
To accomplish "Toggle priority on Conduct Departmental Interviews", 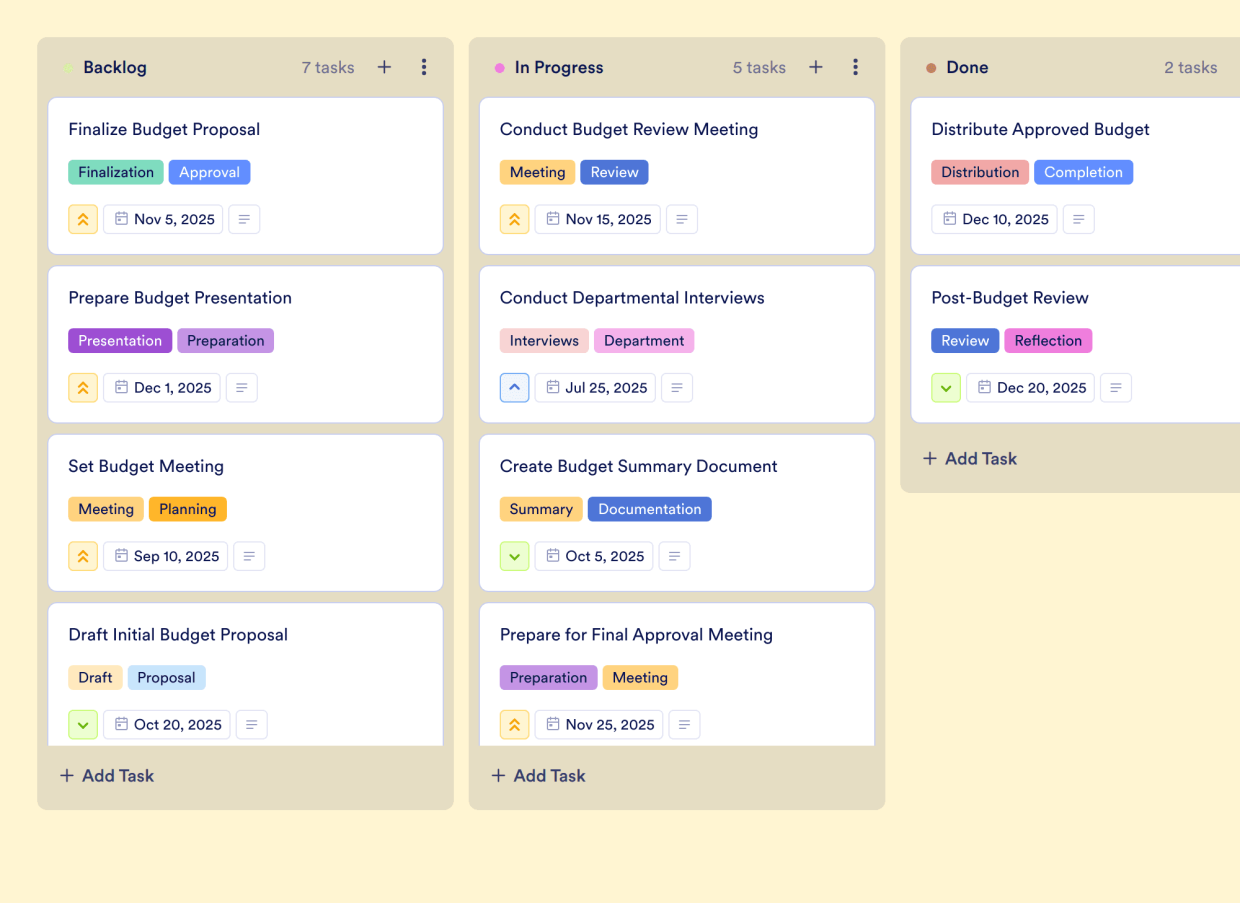I will 514,387.
